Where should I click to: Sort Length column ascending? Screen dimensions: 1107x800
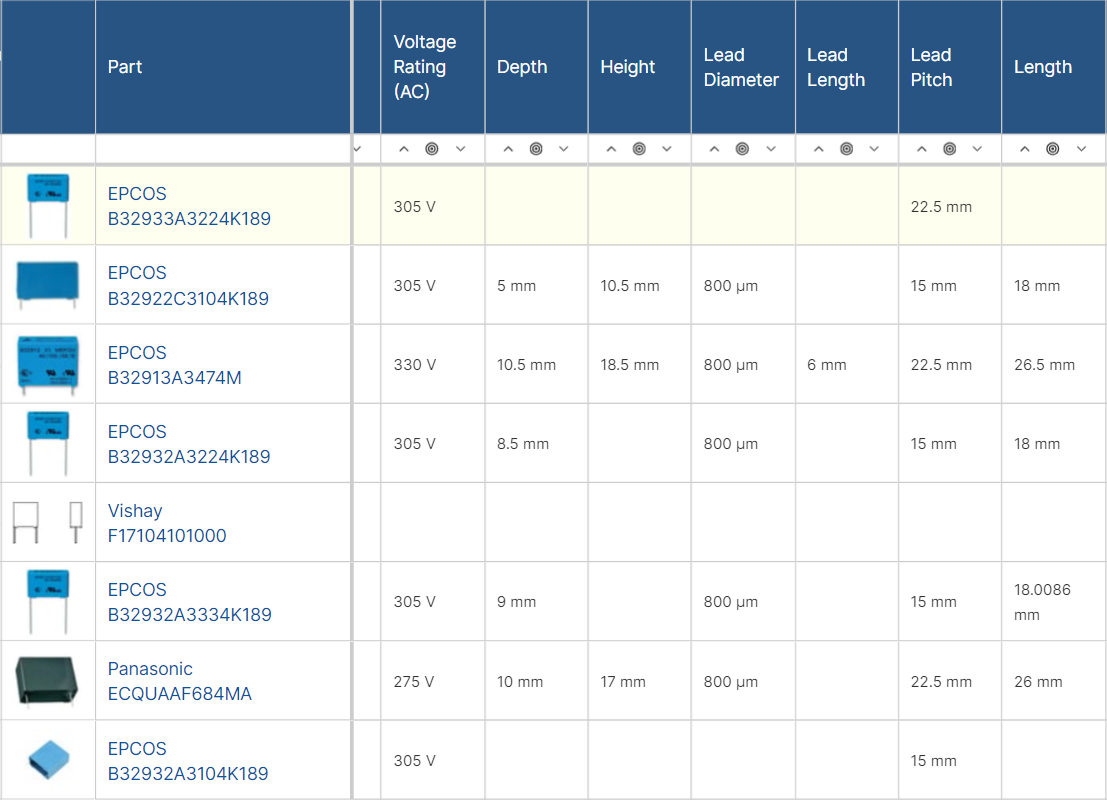1024,149
